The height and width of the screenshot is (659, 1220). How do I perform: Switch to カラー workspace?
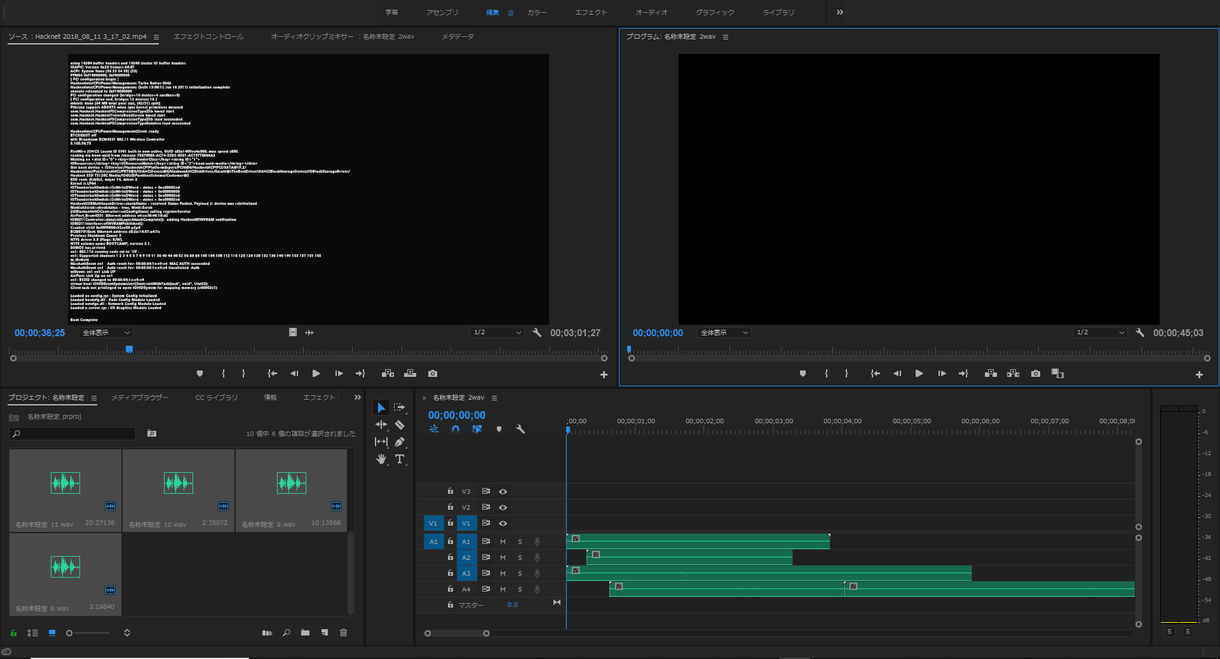(537, 12)
